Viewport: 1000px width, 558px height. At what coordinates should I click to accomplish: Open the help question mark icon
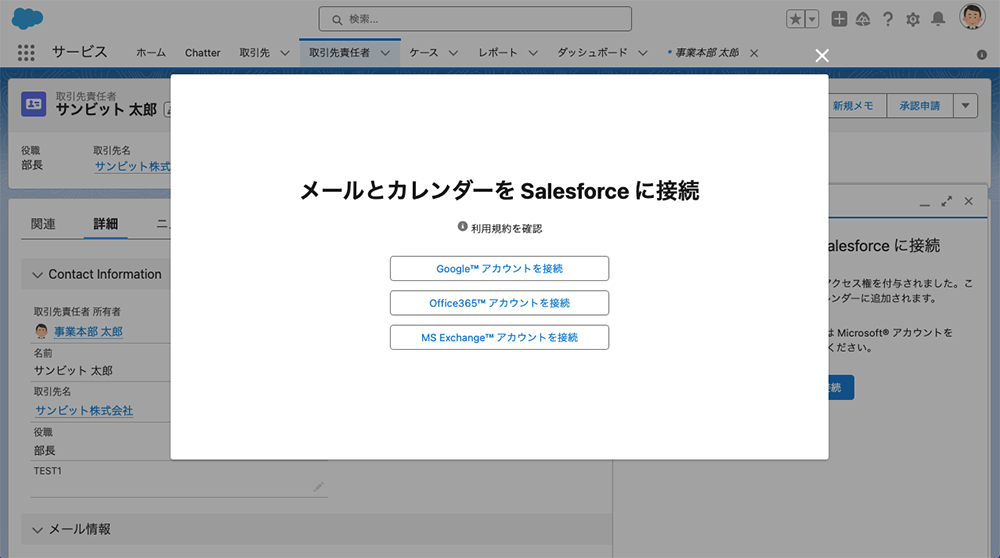click(888, 19)
